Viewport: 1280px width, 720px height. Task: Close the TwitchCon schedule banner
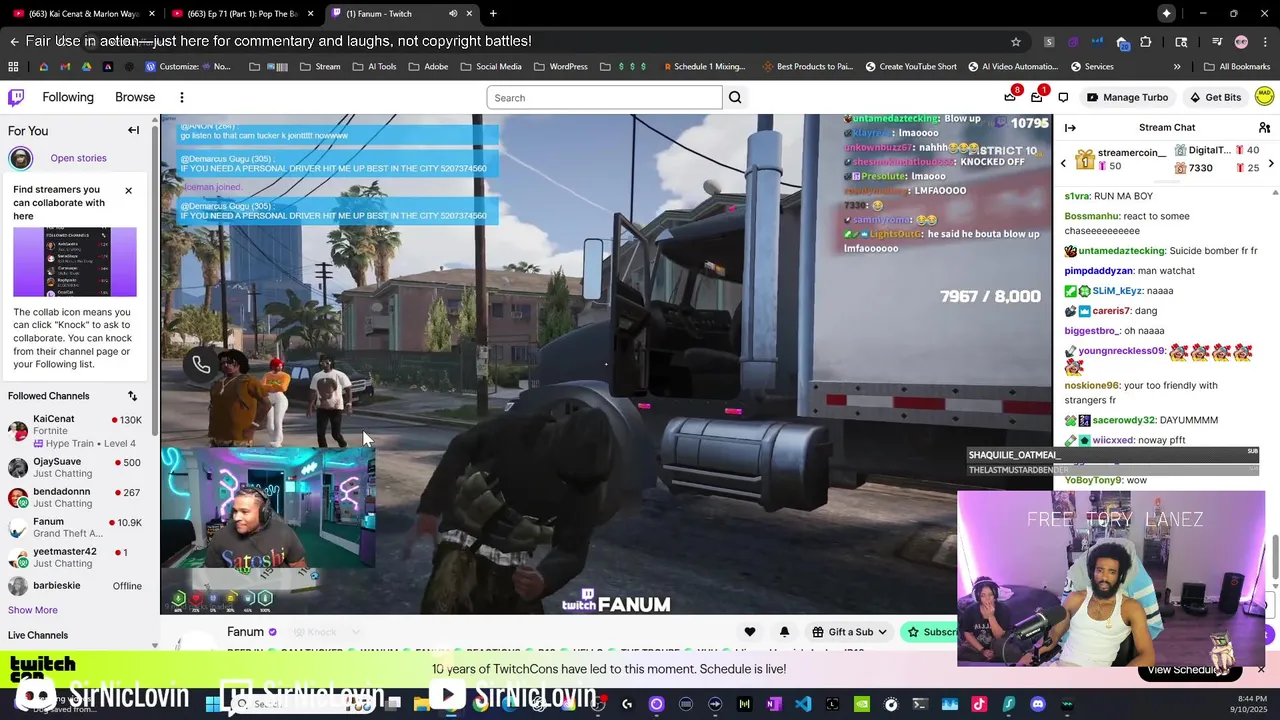(x=1262, y=669)
